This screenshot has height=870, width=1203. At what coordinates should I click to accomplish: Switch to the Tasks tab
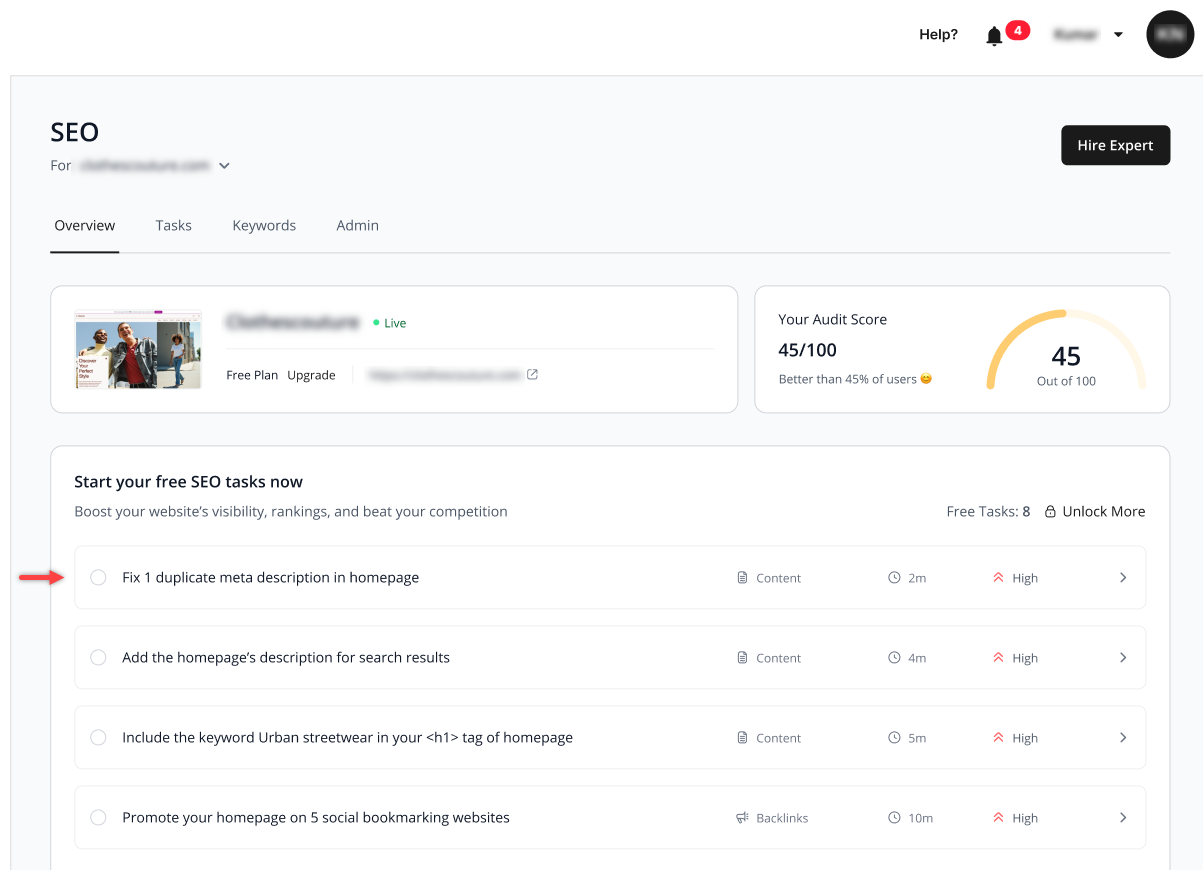(174, 225)
